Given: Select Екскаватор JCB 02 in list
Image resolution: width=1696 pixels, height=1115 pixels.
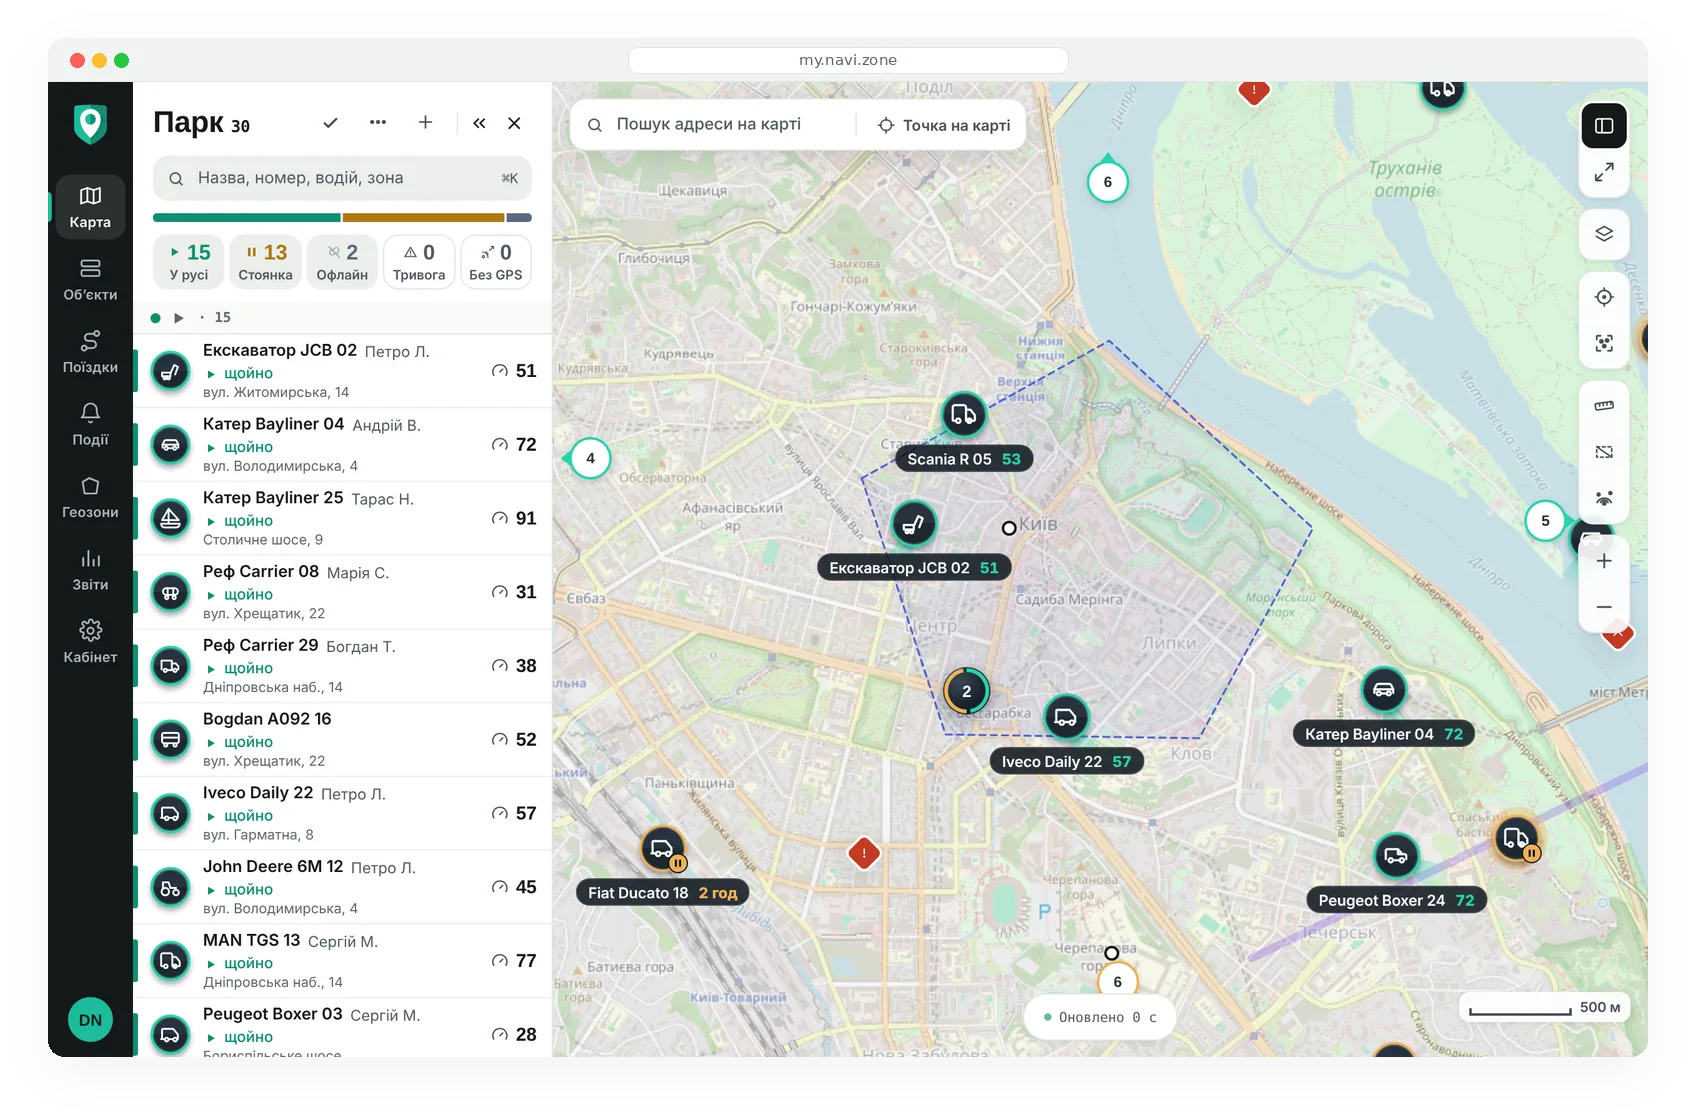Looking at the screenshot, I should (x=342, y=371).
